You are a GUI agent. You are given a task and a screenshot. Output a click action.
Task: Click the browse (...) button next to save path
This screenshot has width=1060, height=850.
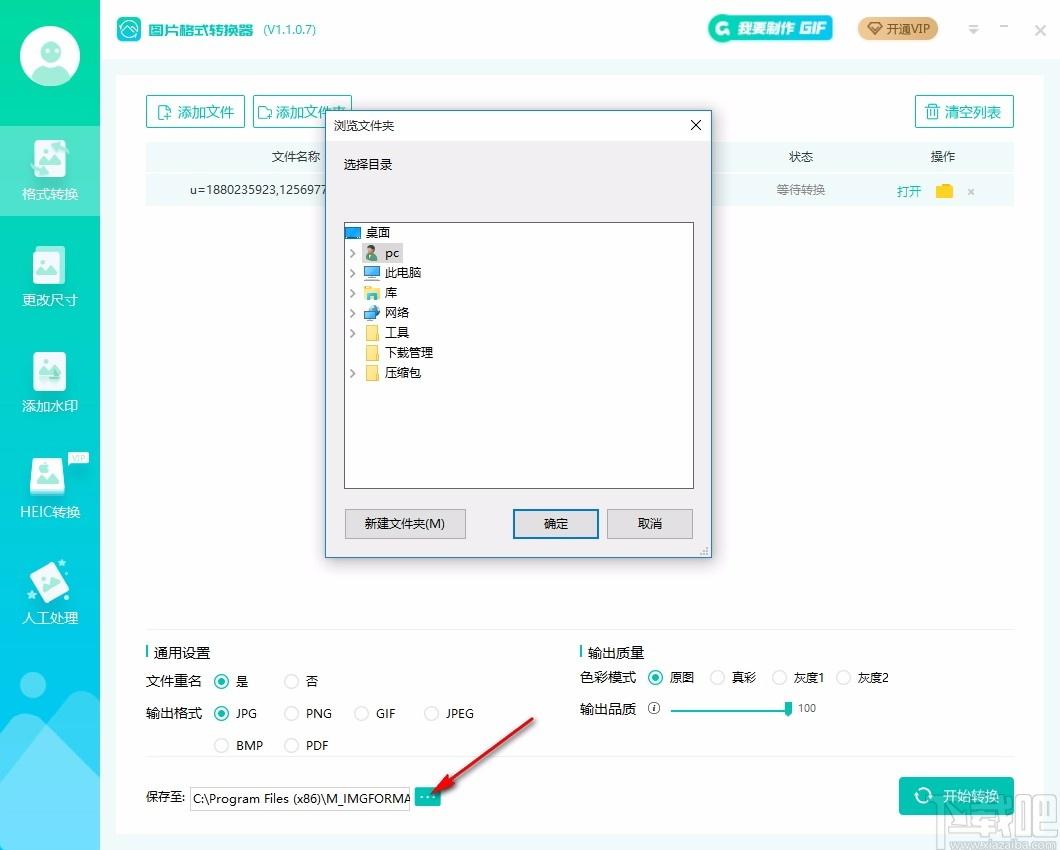427,797
